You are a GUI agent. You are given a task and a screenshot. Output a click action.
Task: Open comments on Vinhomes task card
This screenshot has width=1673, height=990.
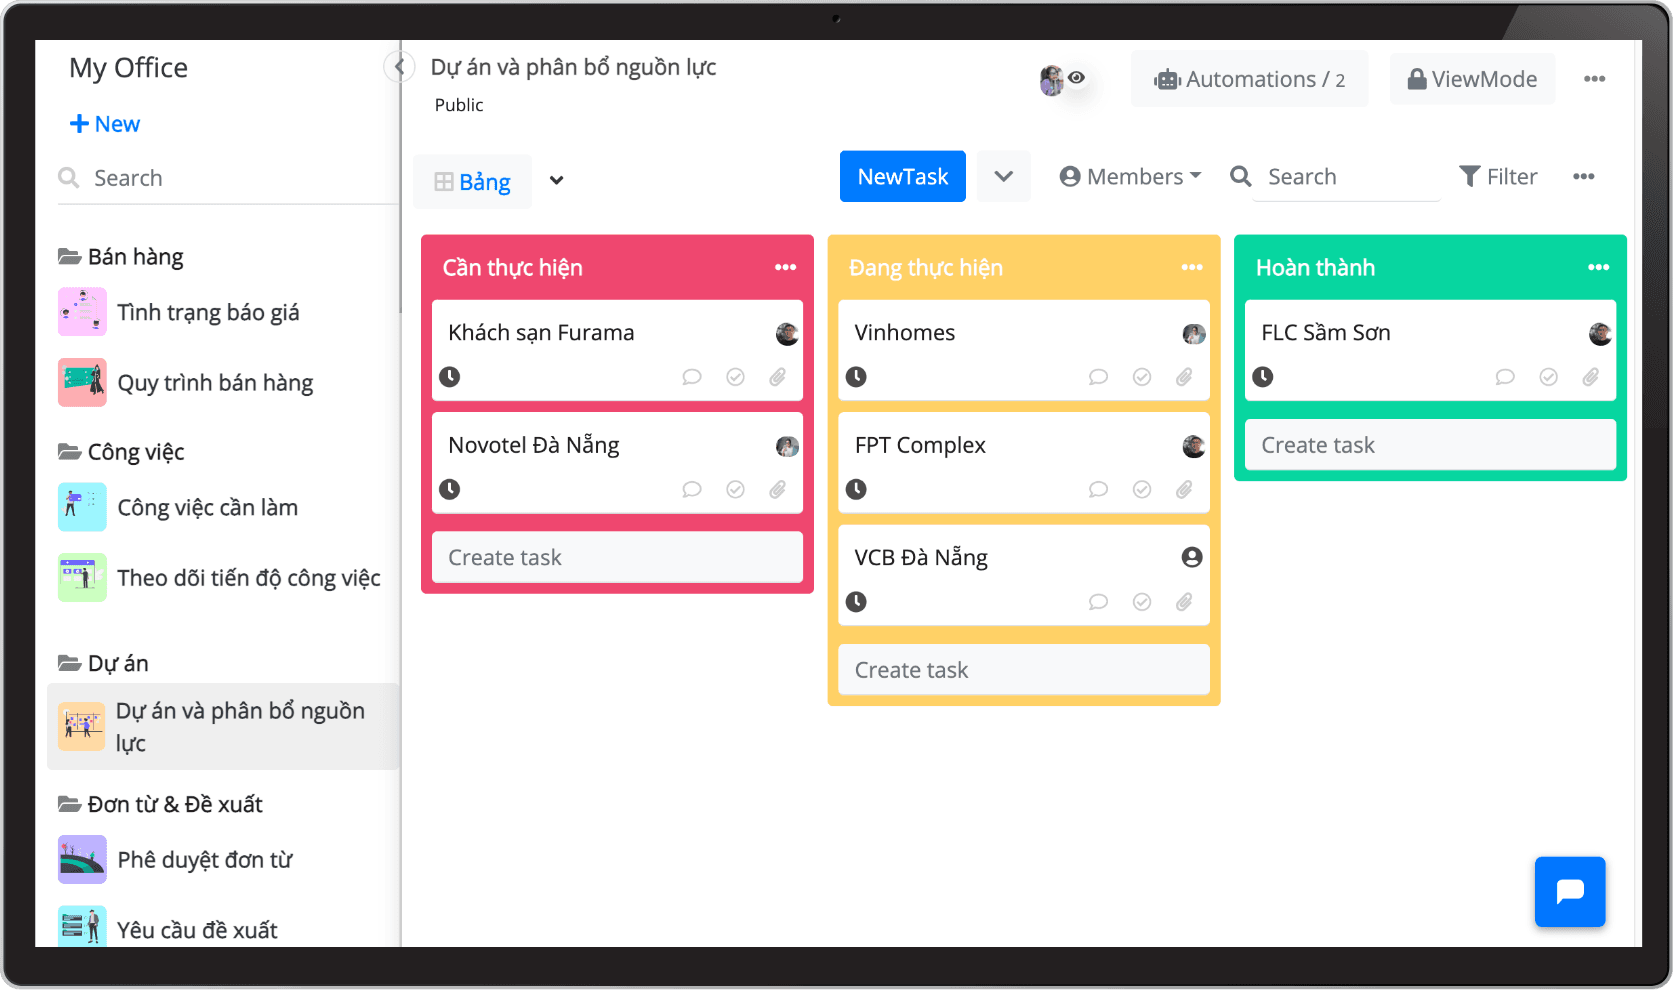point(1098,377)
